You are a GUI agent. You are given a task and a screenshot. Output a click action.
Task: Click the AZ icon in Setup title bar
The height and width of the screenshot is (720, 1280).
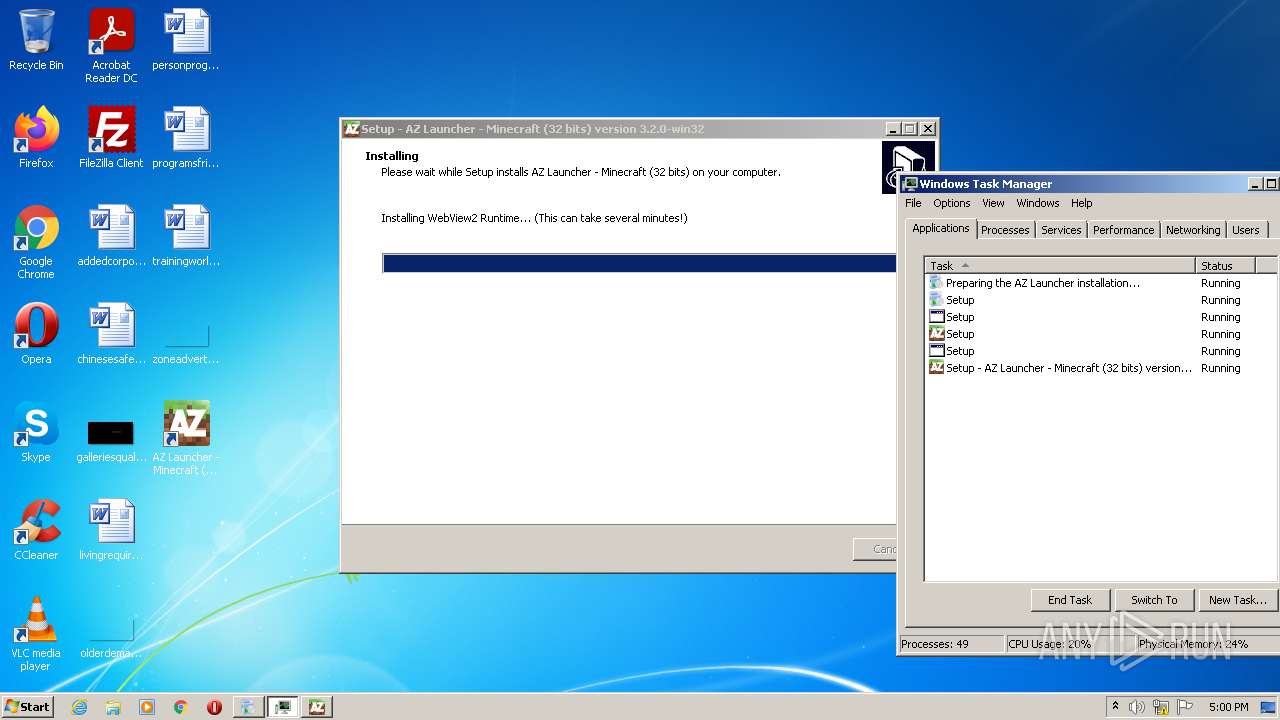click(x=351, y=129)
